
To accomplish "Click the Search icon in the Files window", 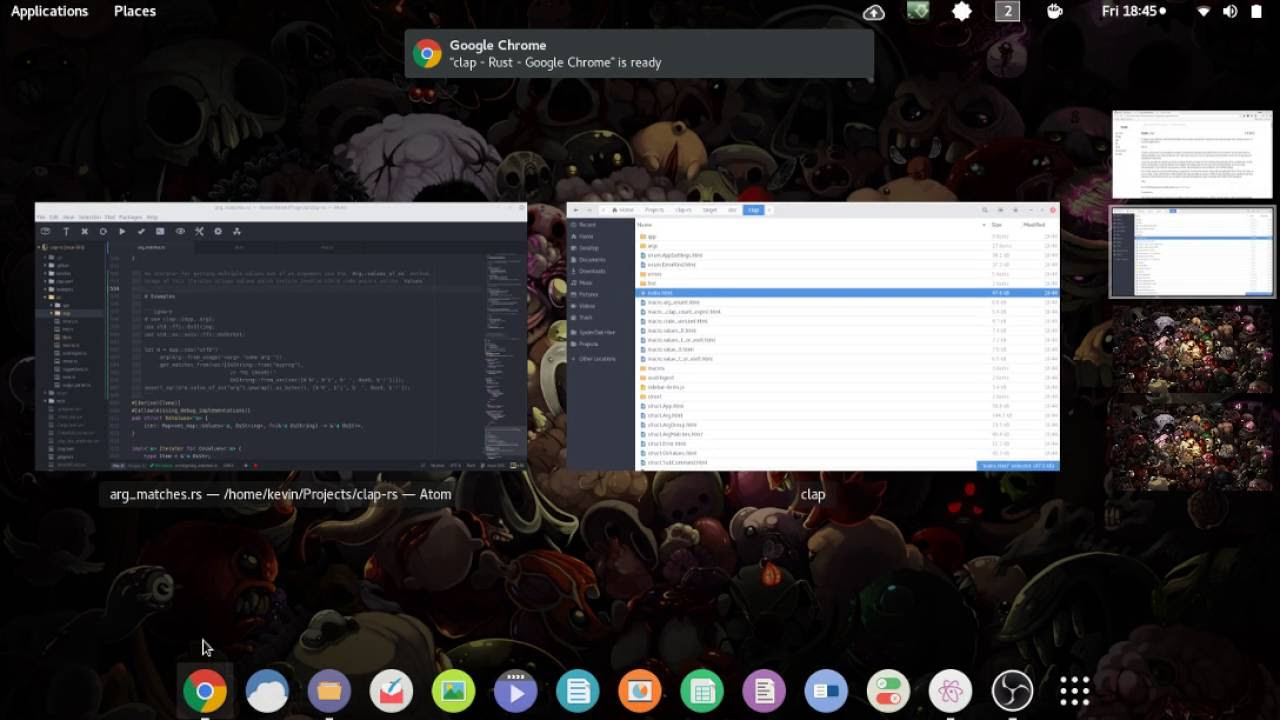I will pyautogui.click(x=985, y=210).
